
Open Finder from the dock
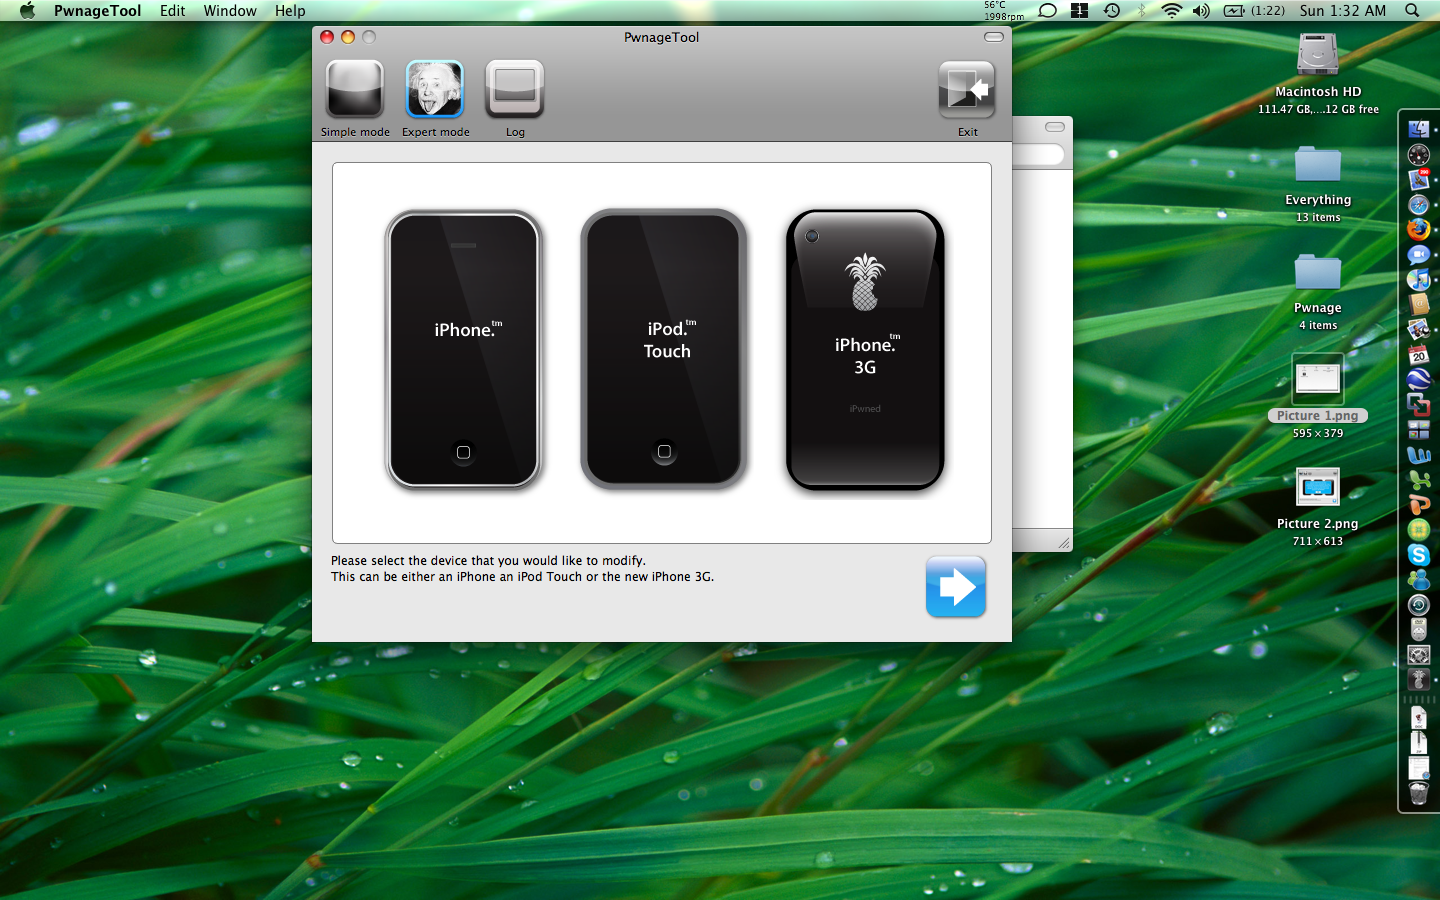[1419, 129]
